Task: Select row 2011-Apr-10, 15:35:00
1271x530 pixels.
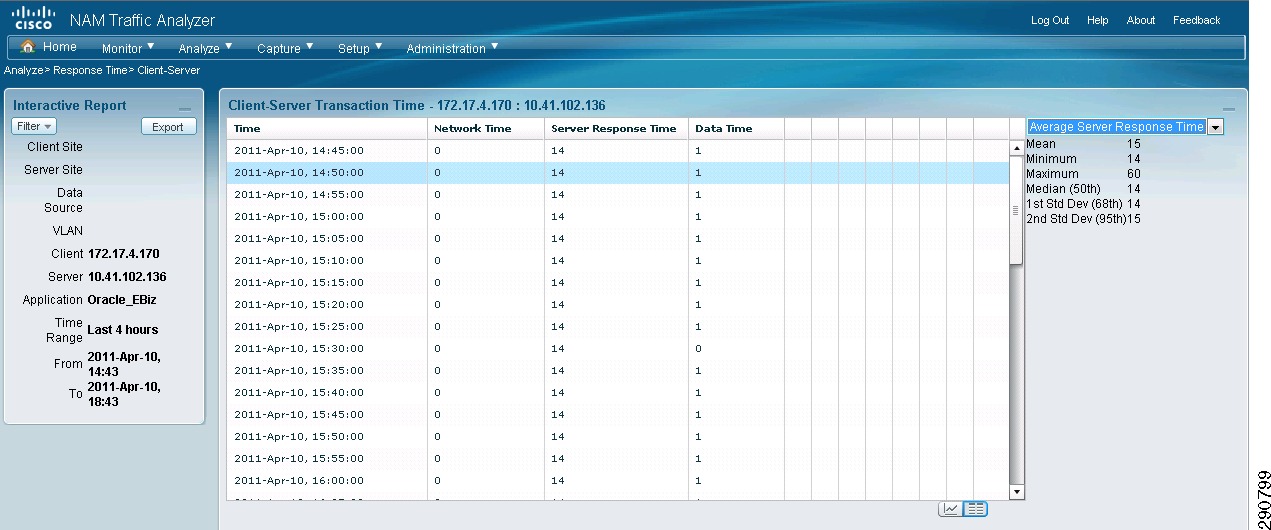Action: click(x=618, y=370)
